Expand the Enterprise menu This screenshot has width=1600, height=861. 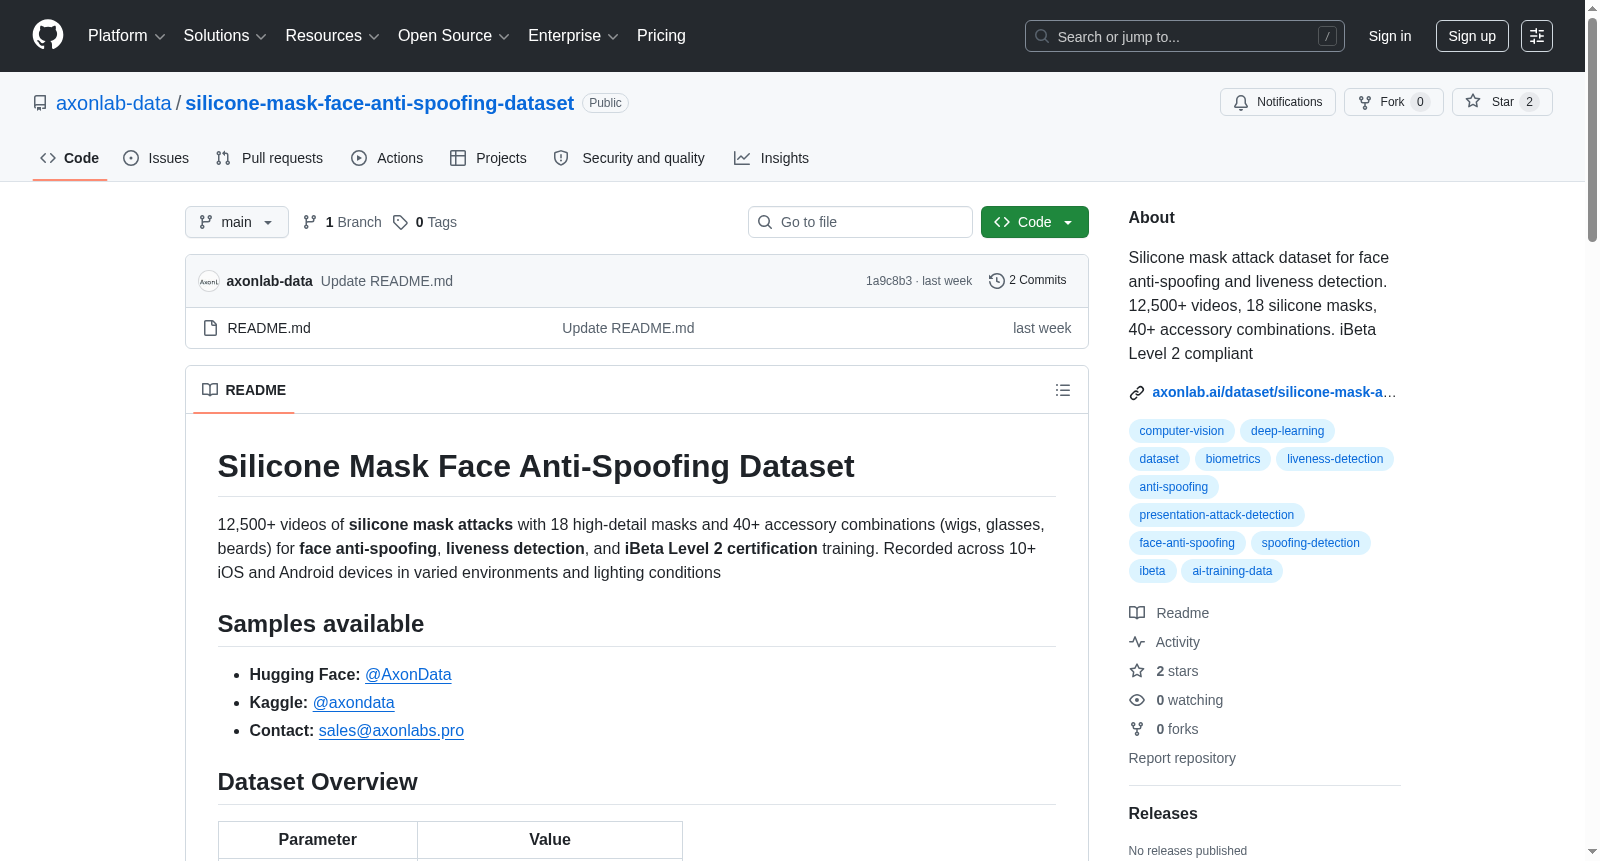[573, 36]
